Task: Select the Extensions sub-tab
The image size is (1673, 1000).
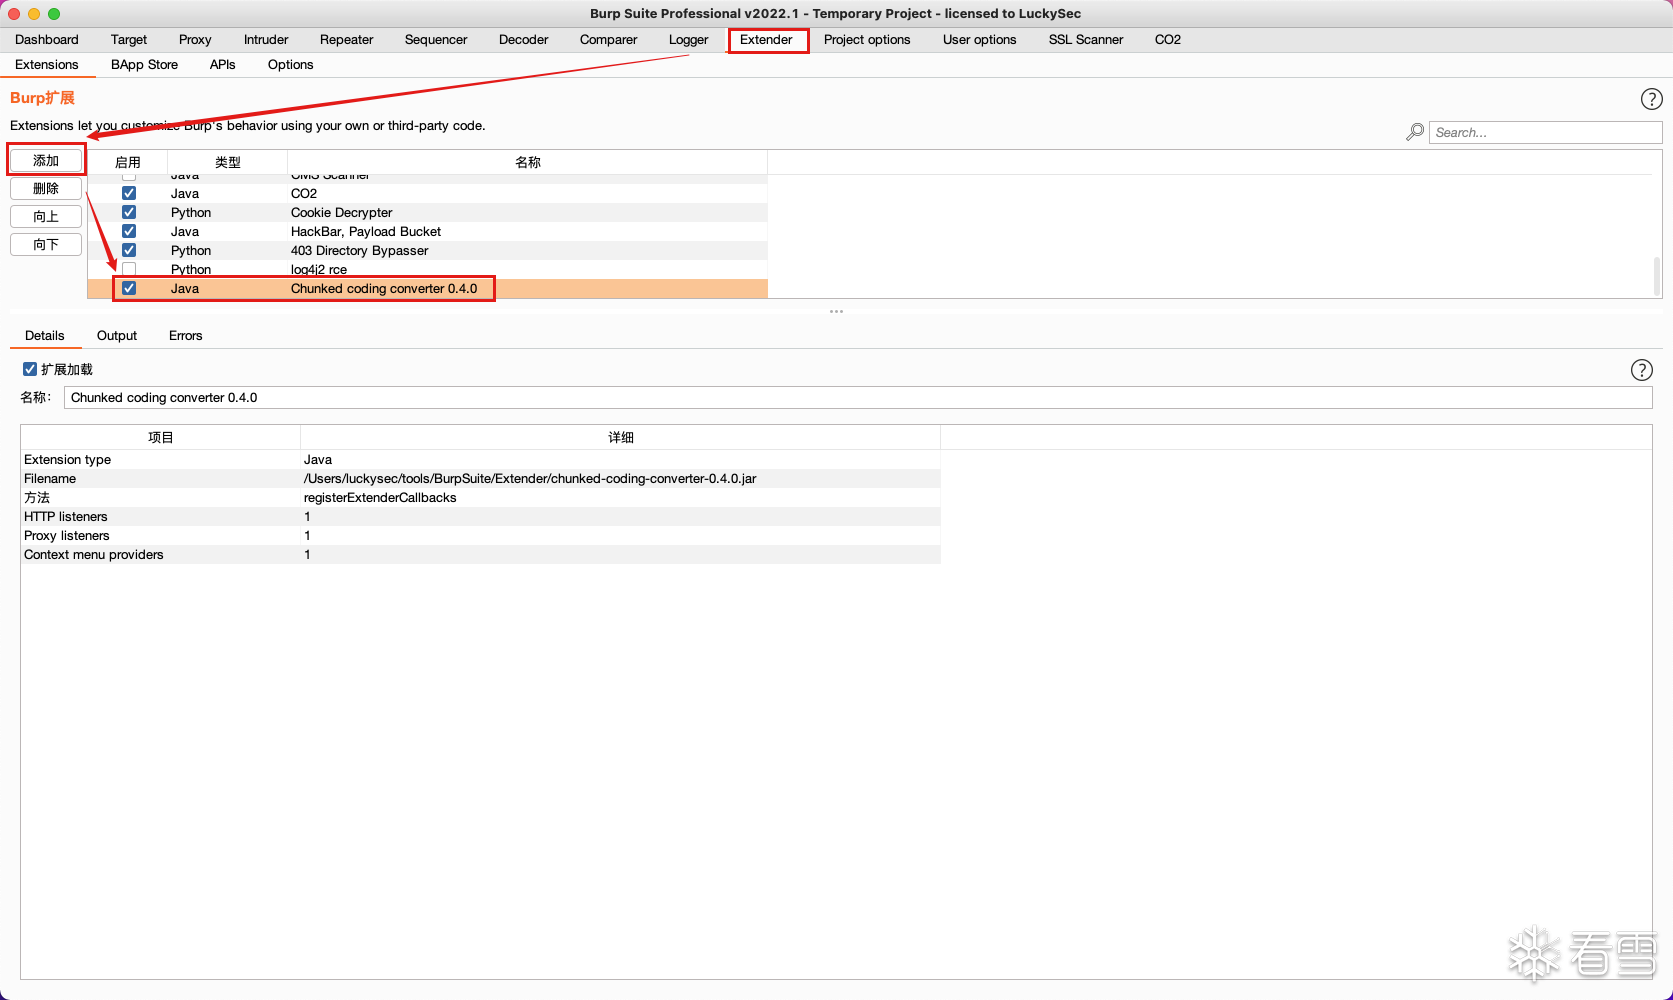Action: click(x=47, y=65)
